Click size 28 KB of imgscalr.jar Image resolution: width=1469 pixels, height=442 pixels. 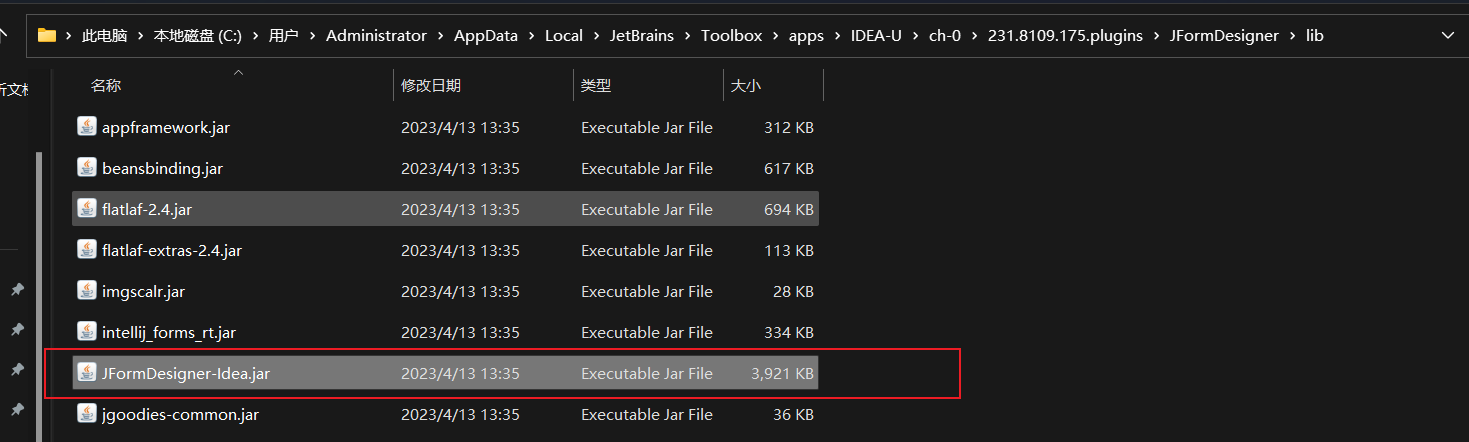[793, 292]
